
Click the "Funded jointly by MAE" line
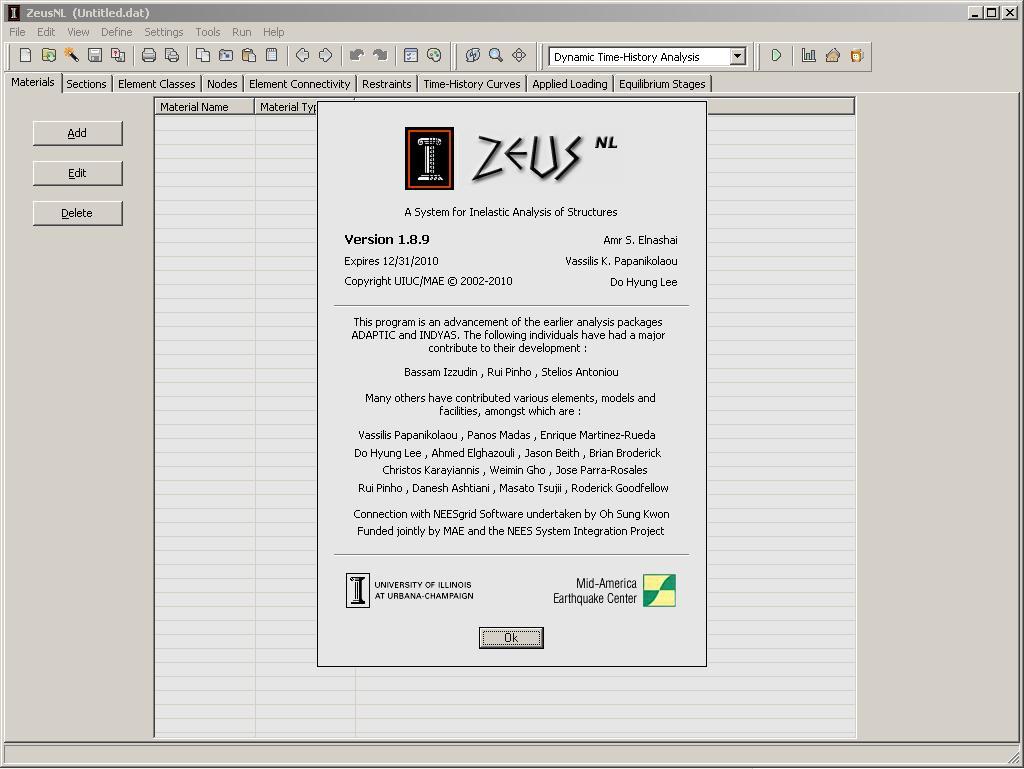[511, 531]
